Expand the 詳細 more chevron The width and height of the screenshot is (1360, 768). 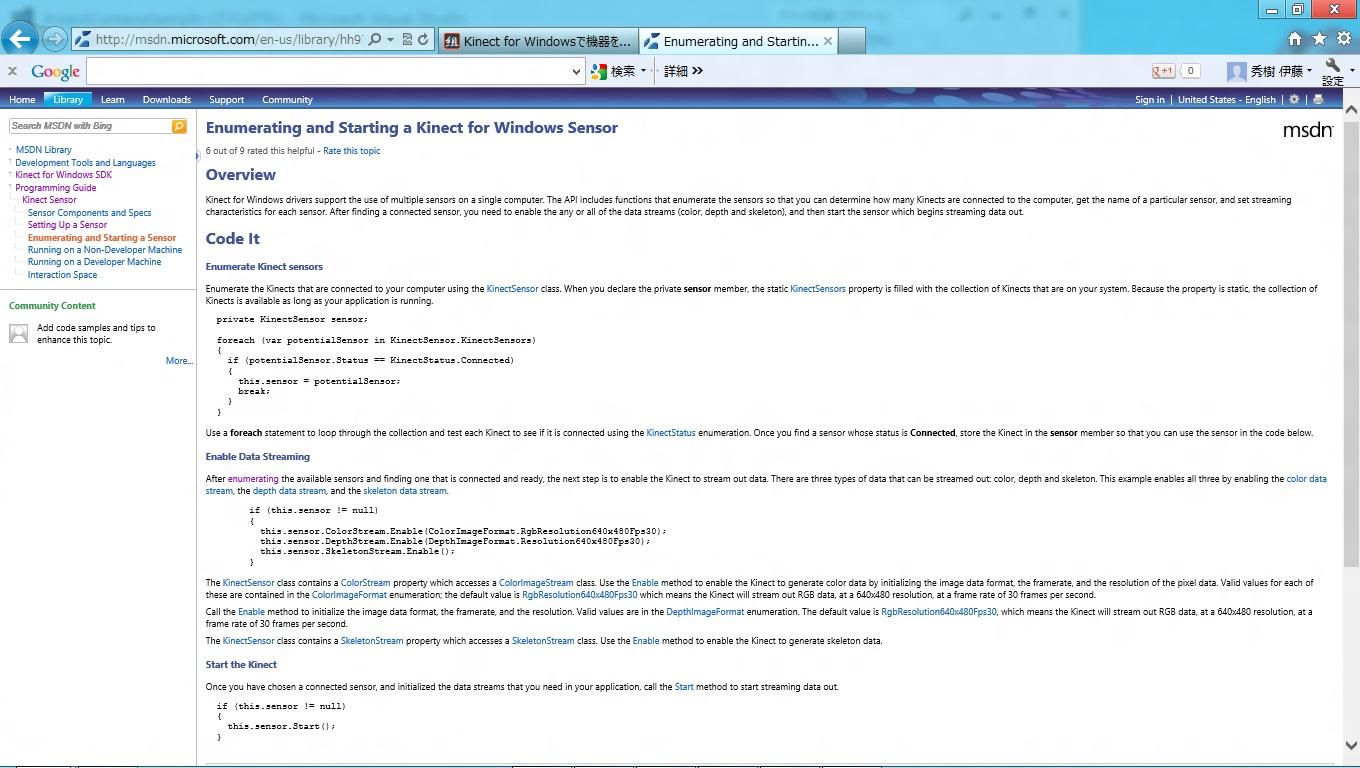(697, 71)
